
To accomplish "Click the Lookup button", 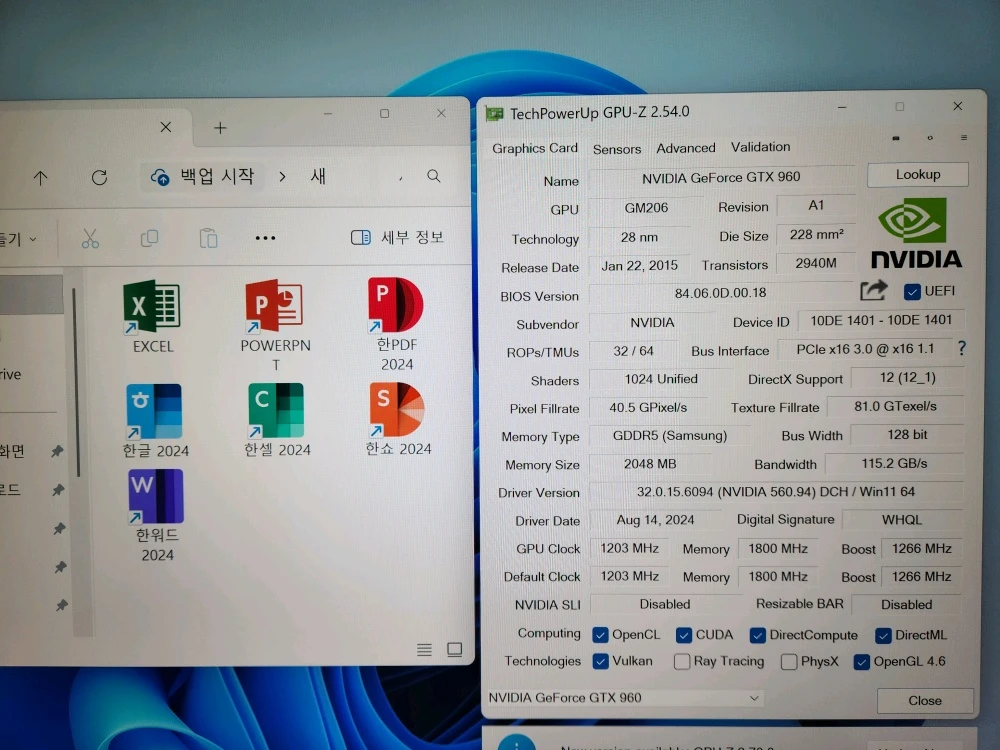I will click(918, 174).
